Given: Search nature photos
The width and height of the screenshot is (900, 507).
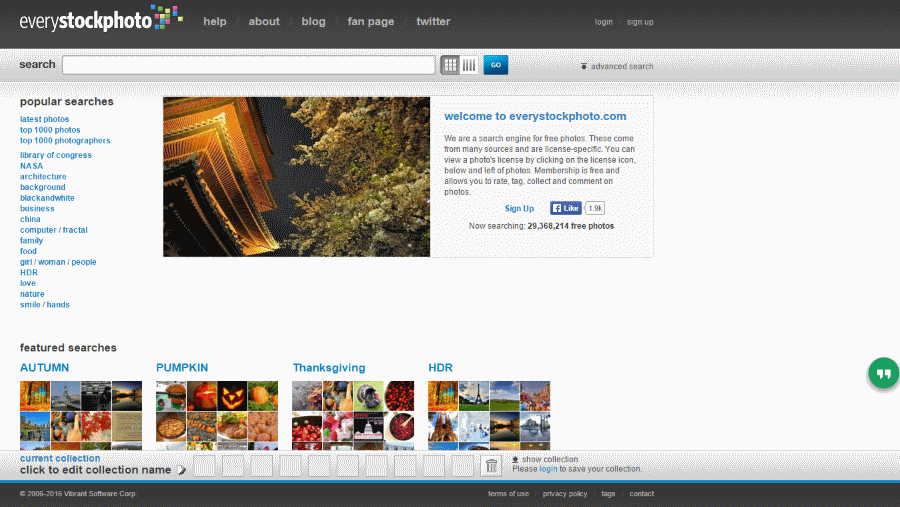Looking at the screenshot, I should pyautogui.click(x=32, y=293).
